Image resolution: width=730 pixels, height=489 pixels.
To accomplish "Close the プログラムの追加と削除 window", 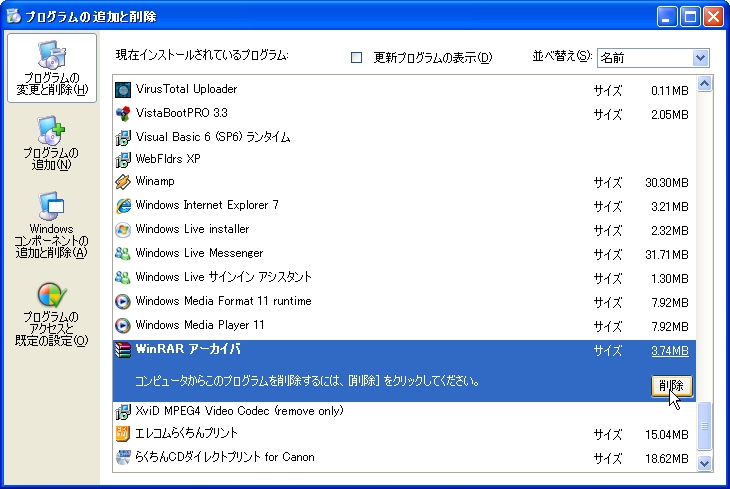I will [713, 17].
